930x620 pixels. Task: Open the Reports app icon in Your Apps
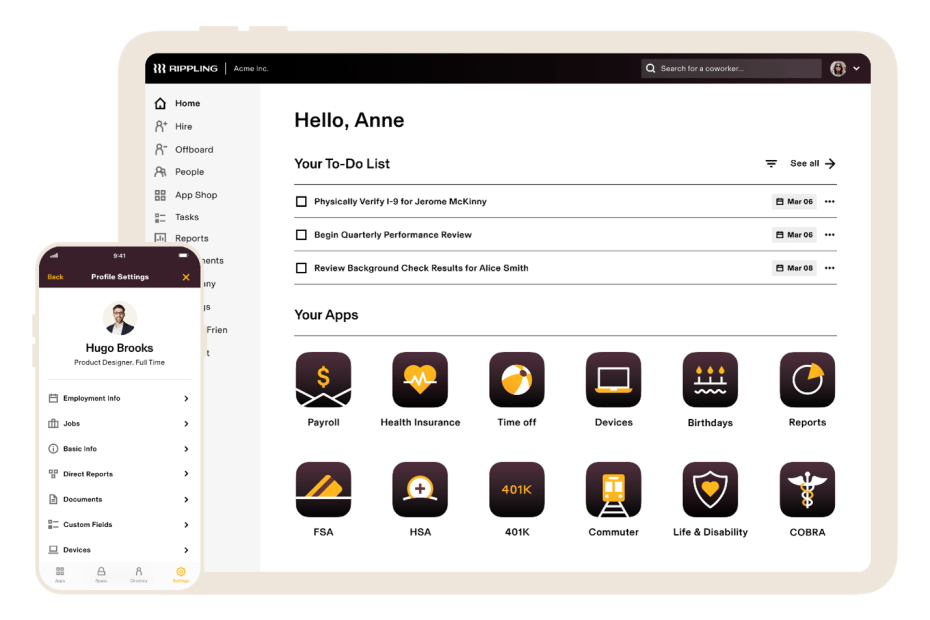(x=807, y=380)
